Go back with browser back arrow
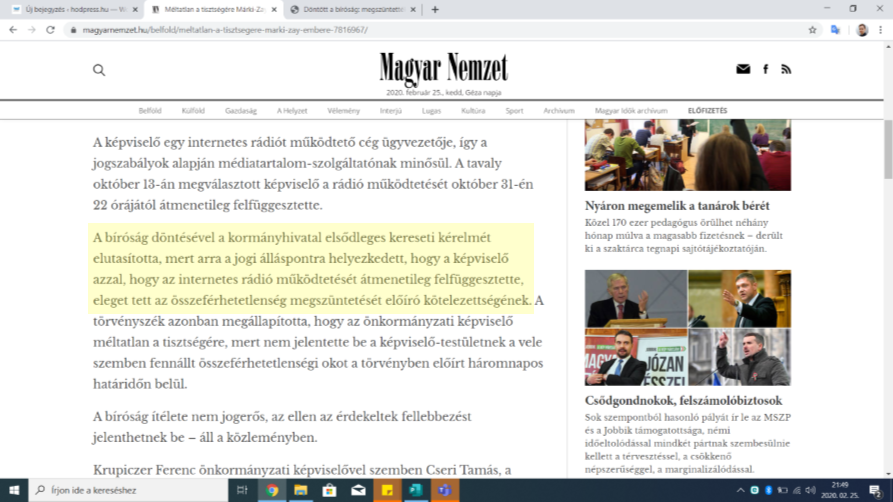The image size is (893, 502). pos(12,30)
